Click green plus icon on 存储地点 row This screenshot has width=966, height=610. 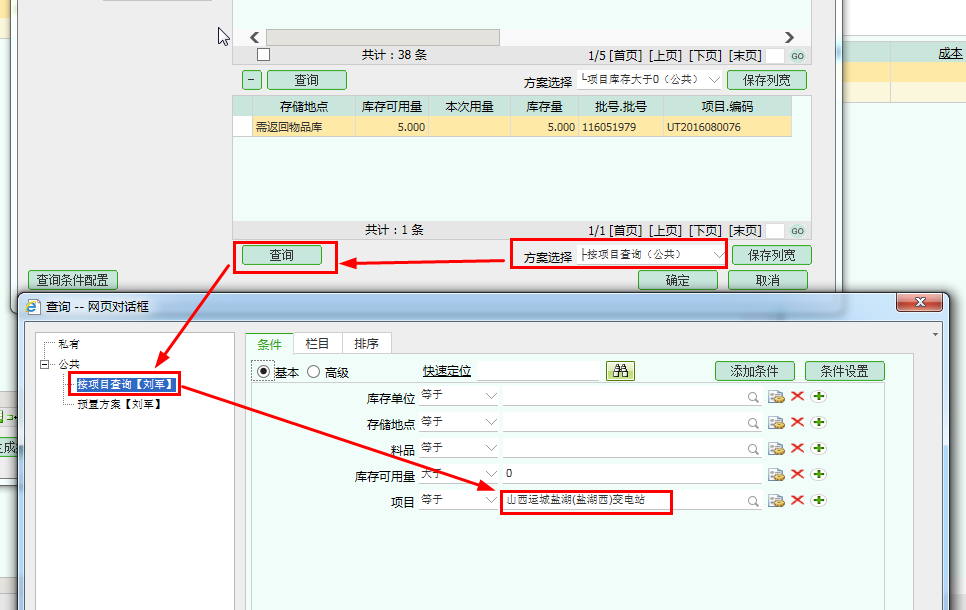tap(819, 423)
